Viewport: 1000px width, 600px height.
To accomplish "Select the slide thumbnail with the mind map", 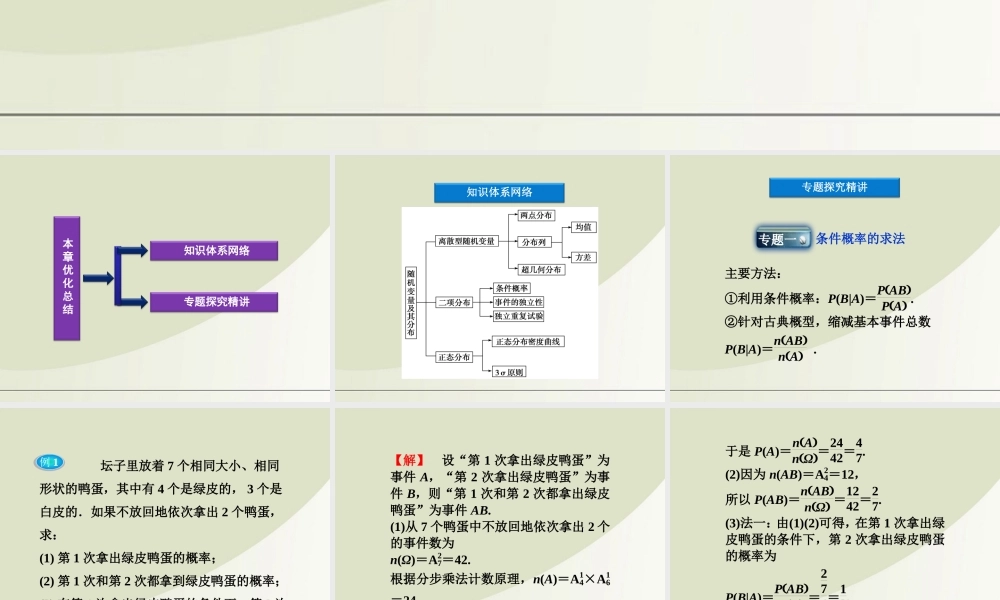I will (x=499, y=278).
